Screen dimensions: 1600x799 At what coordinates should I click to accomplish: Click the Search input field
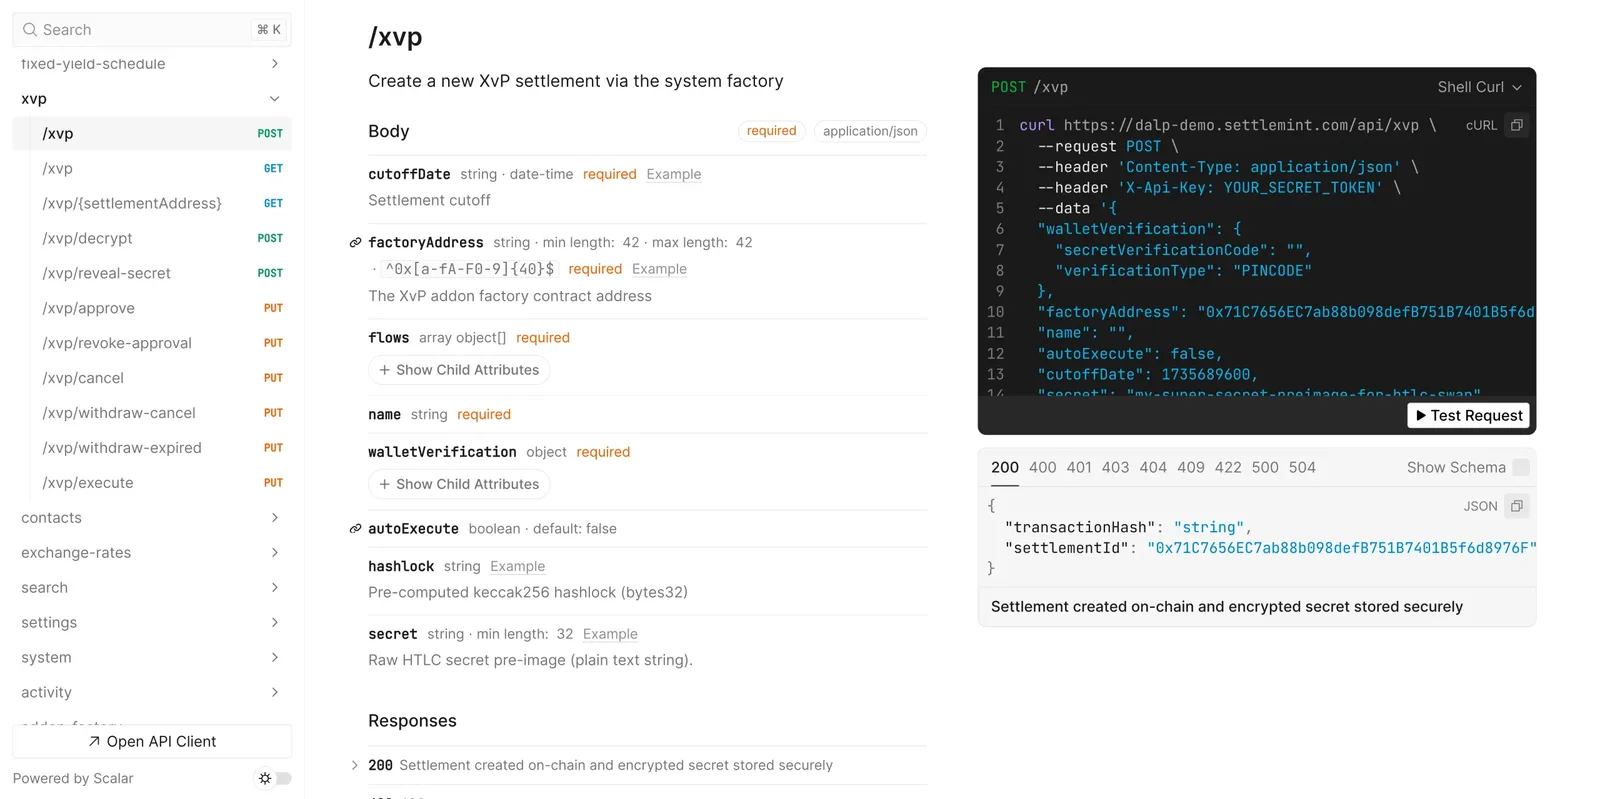coord(152,30)
